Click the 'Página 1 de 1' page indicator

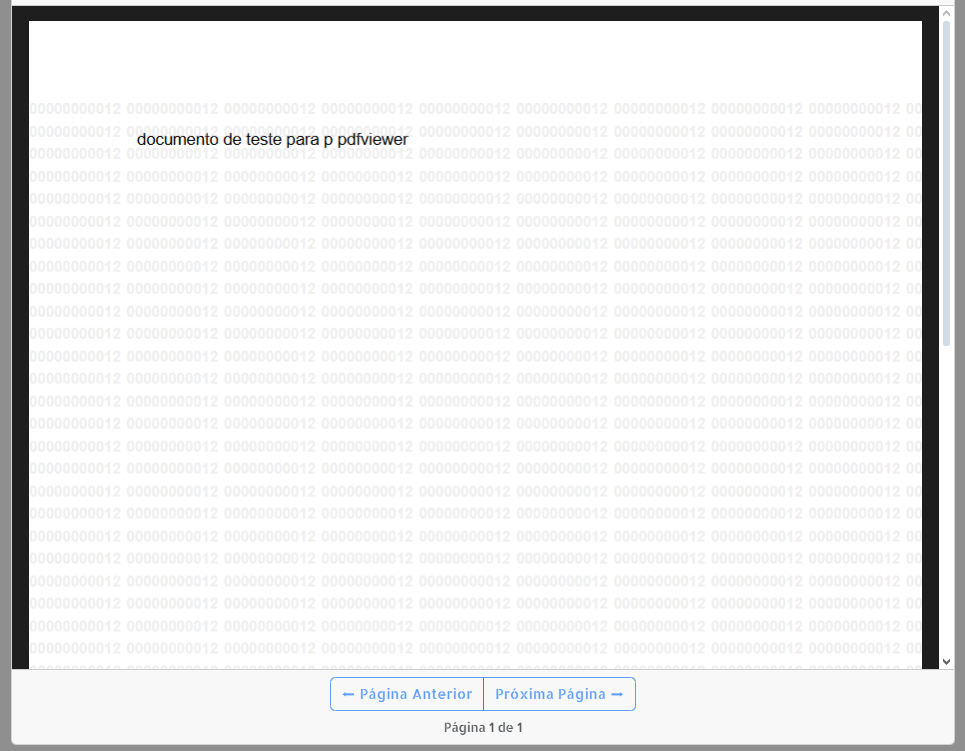[483, 728]
